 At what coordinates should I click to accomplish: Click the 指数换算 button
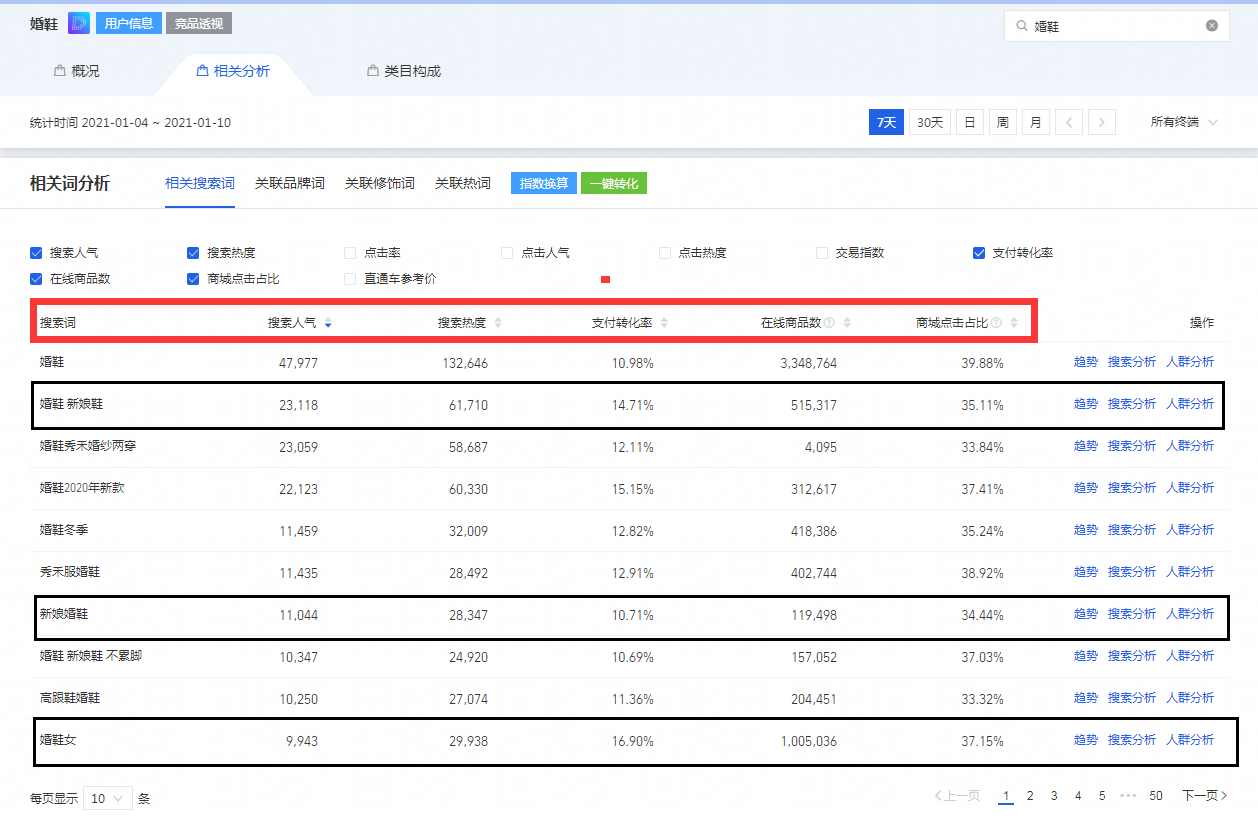[x=544, y=184]
